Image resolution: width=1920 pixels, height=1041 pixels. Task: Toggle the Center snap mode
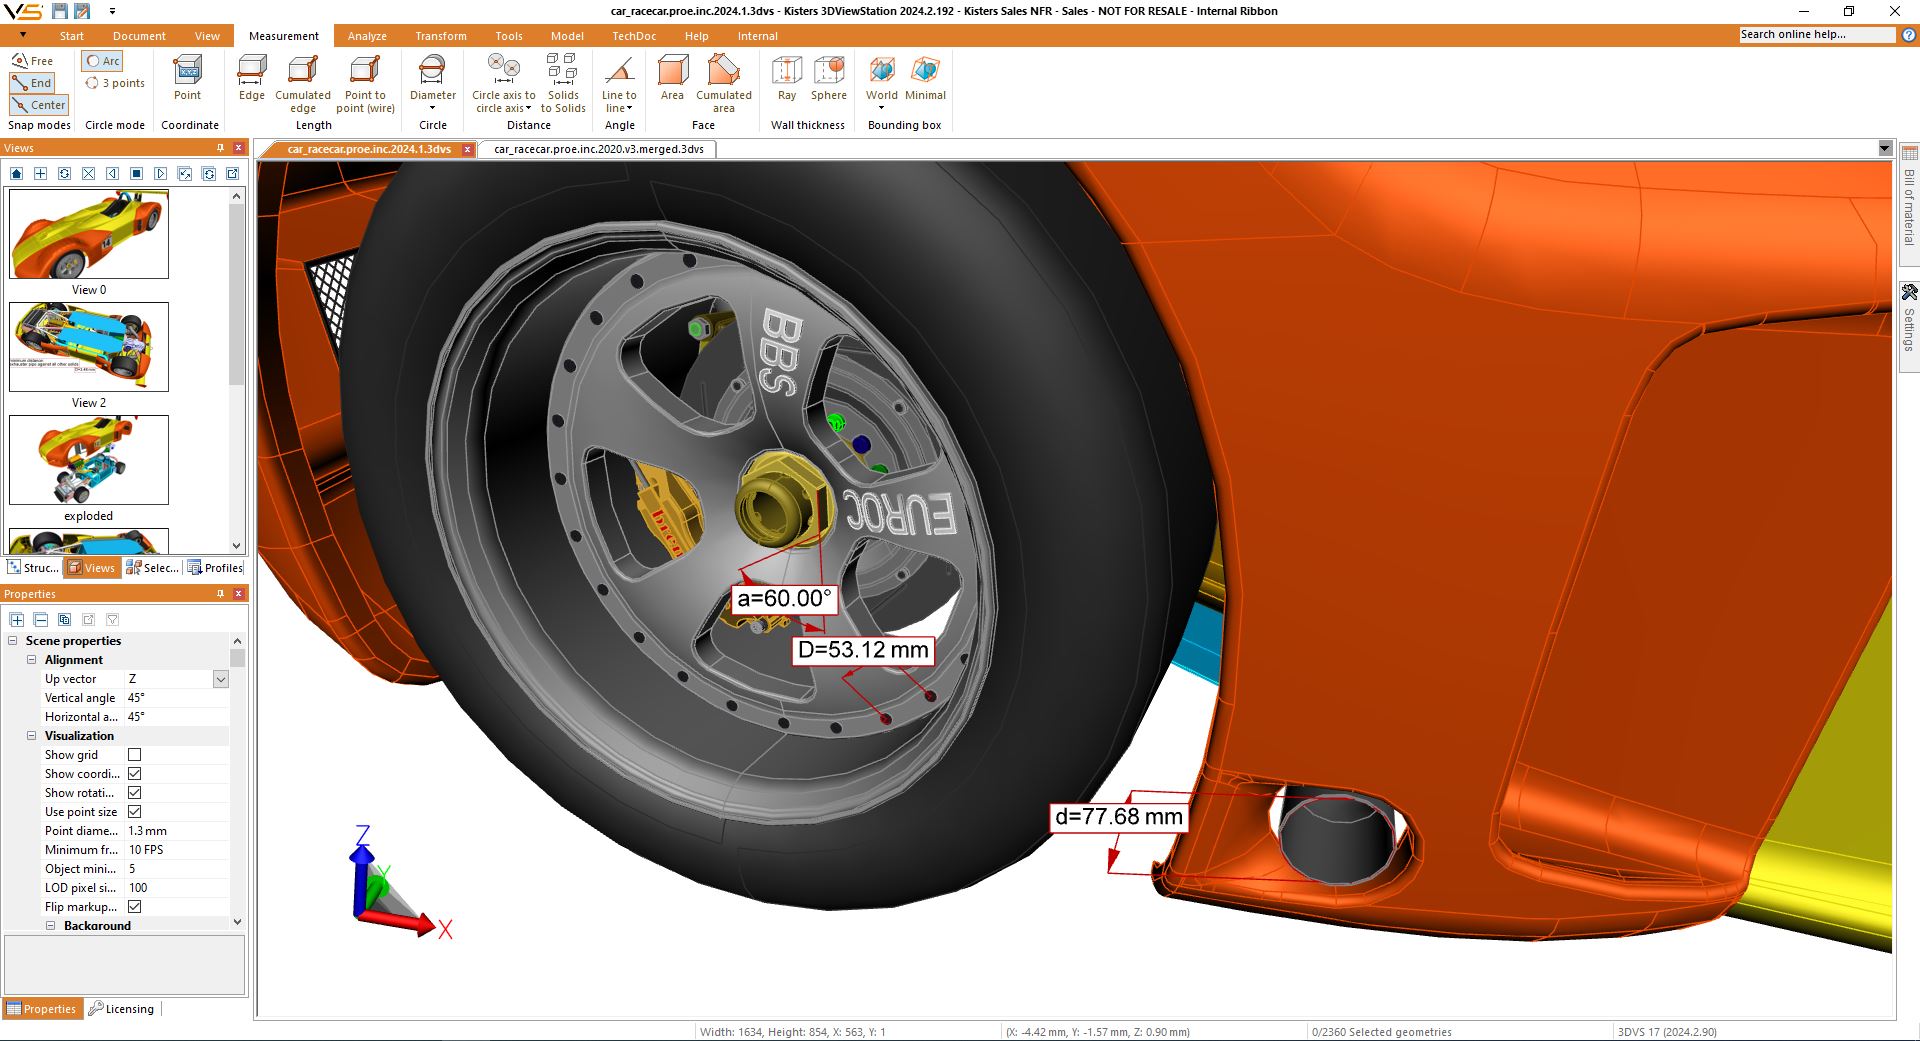click(39, 105)
